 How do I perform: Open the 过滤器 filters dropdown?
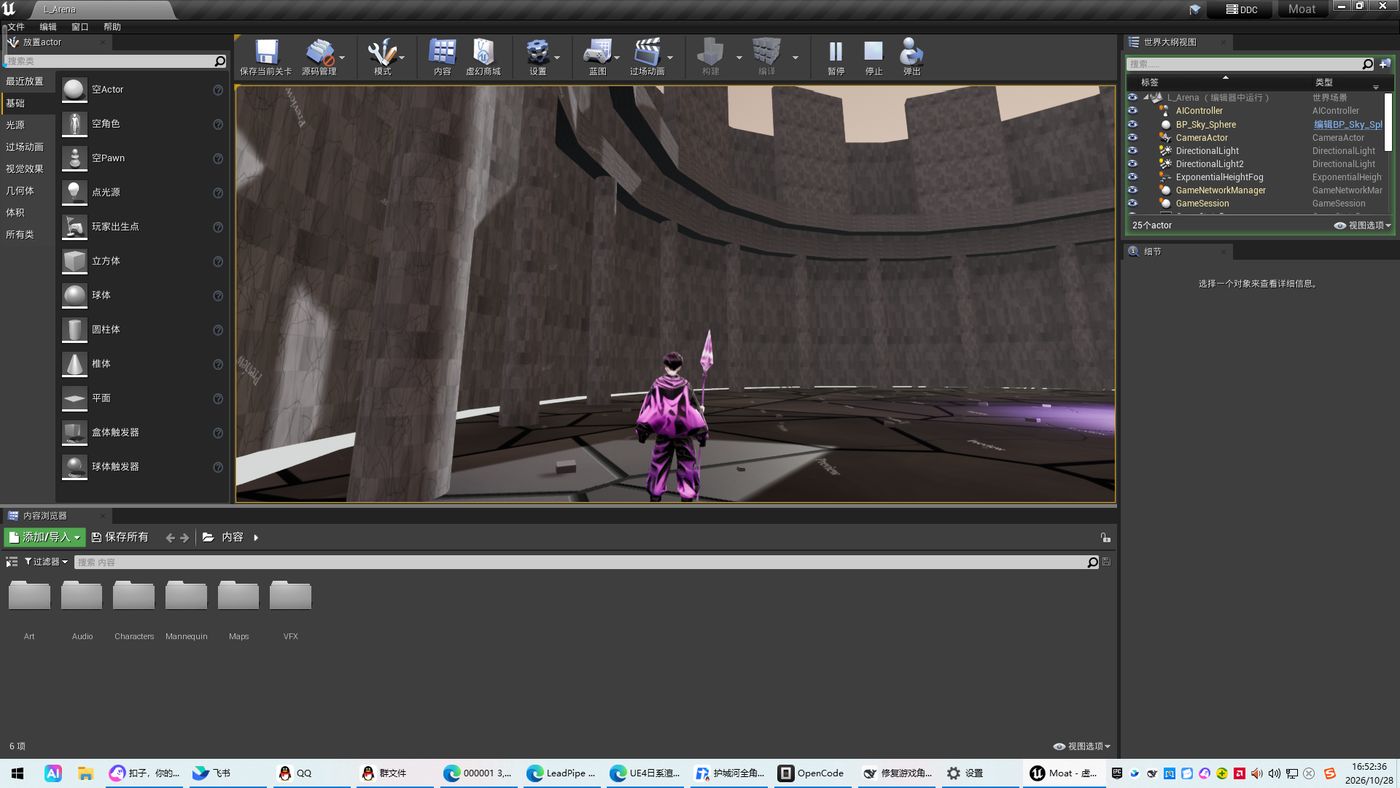click(46, 562)
